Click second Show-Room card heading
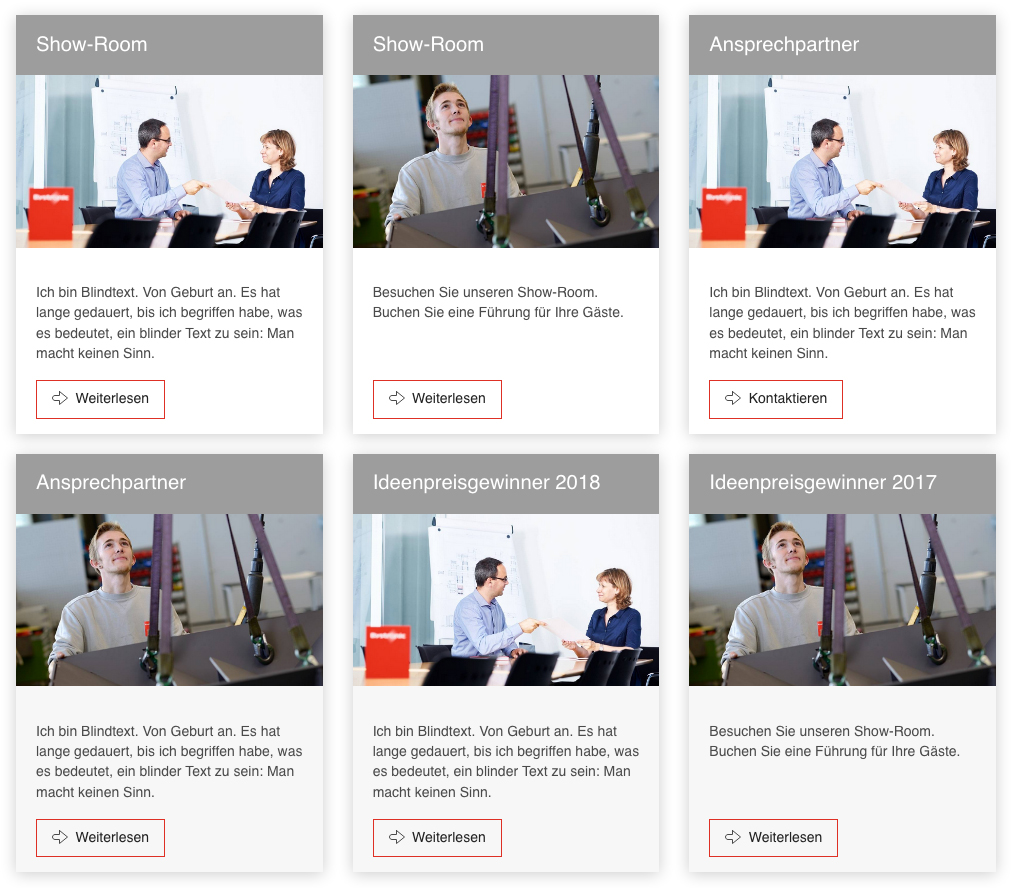Viewport: 1012px width, 888px height. pos(428,45)
